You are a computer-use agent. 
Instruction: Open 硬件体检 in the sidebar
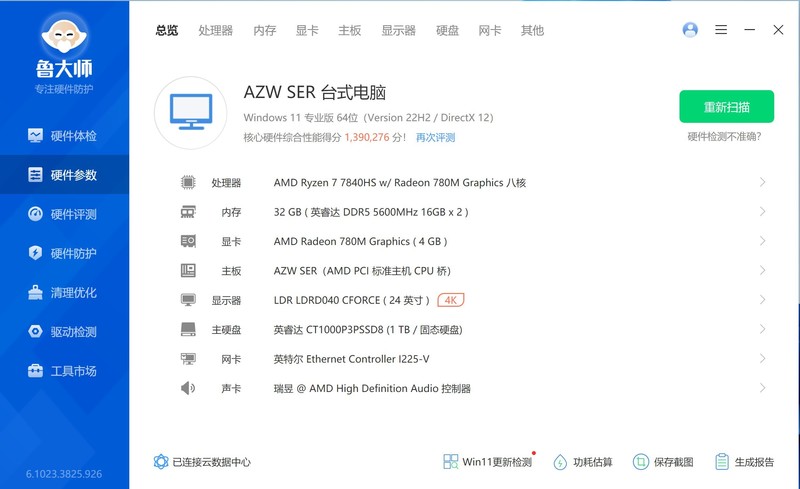[x=64, y=136]
